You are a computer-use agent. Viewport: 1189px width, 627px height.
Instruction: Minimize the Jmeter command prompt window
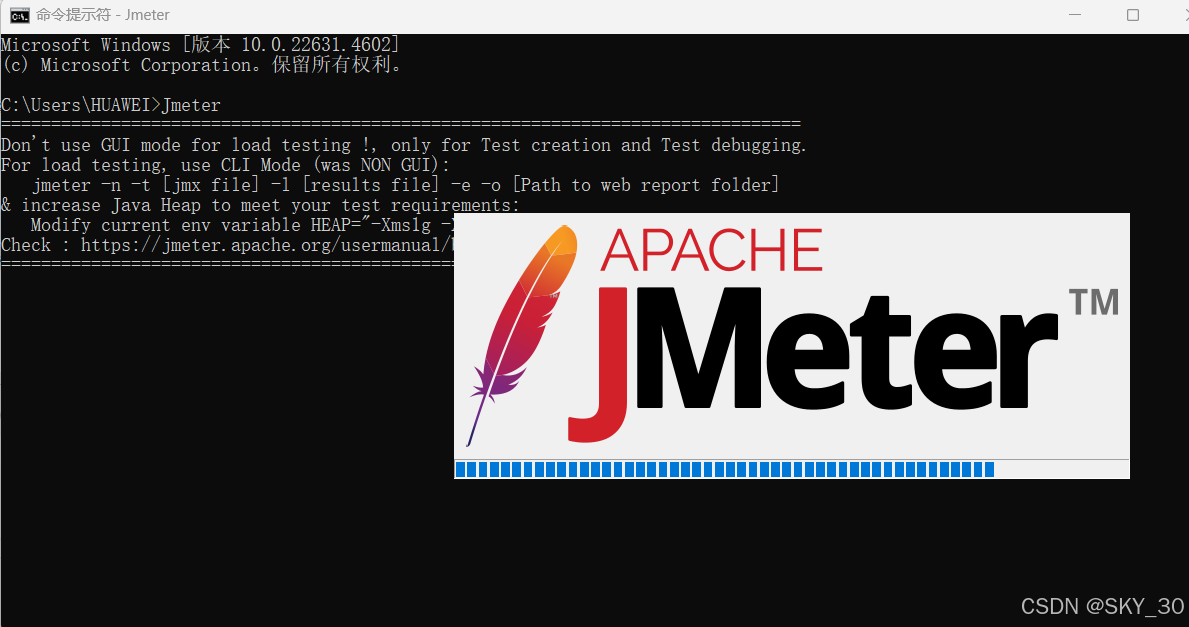click(1074, 15)
